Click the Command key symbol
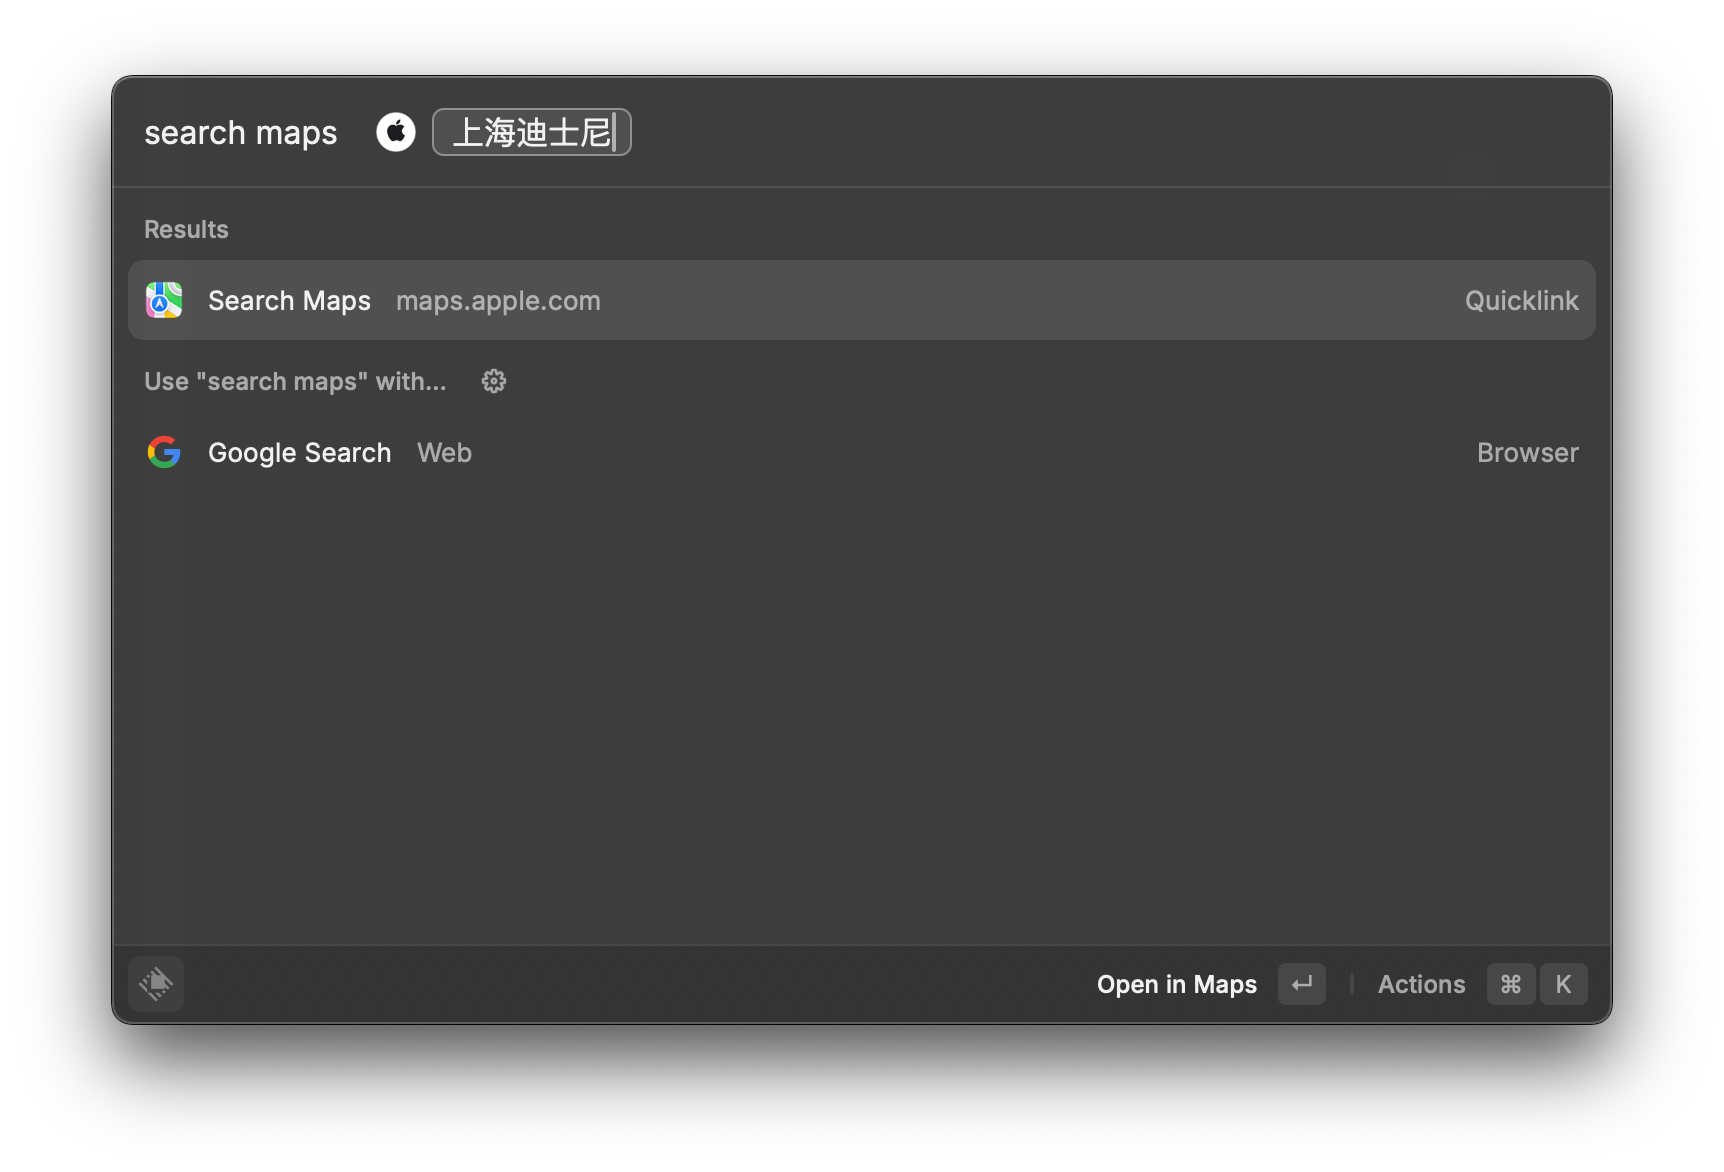The height and width of the screenshot is (1172, 1724). tap(1511, 984)
